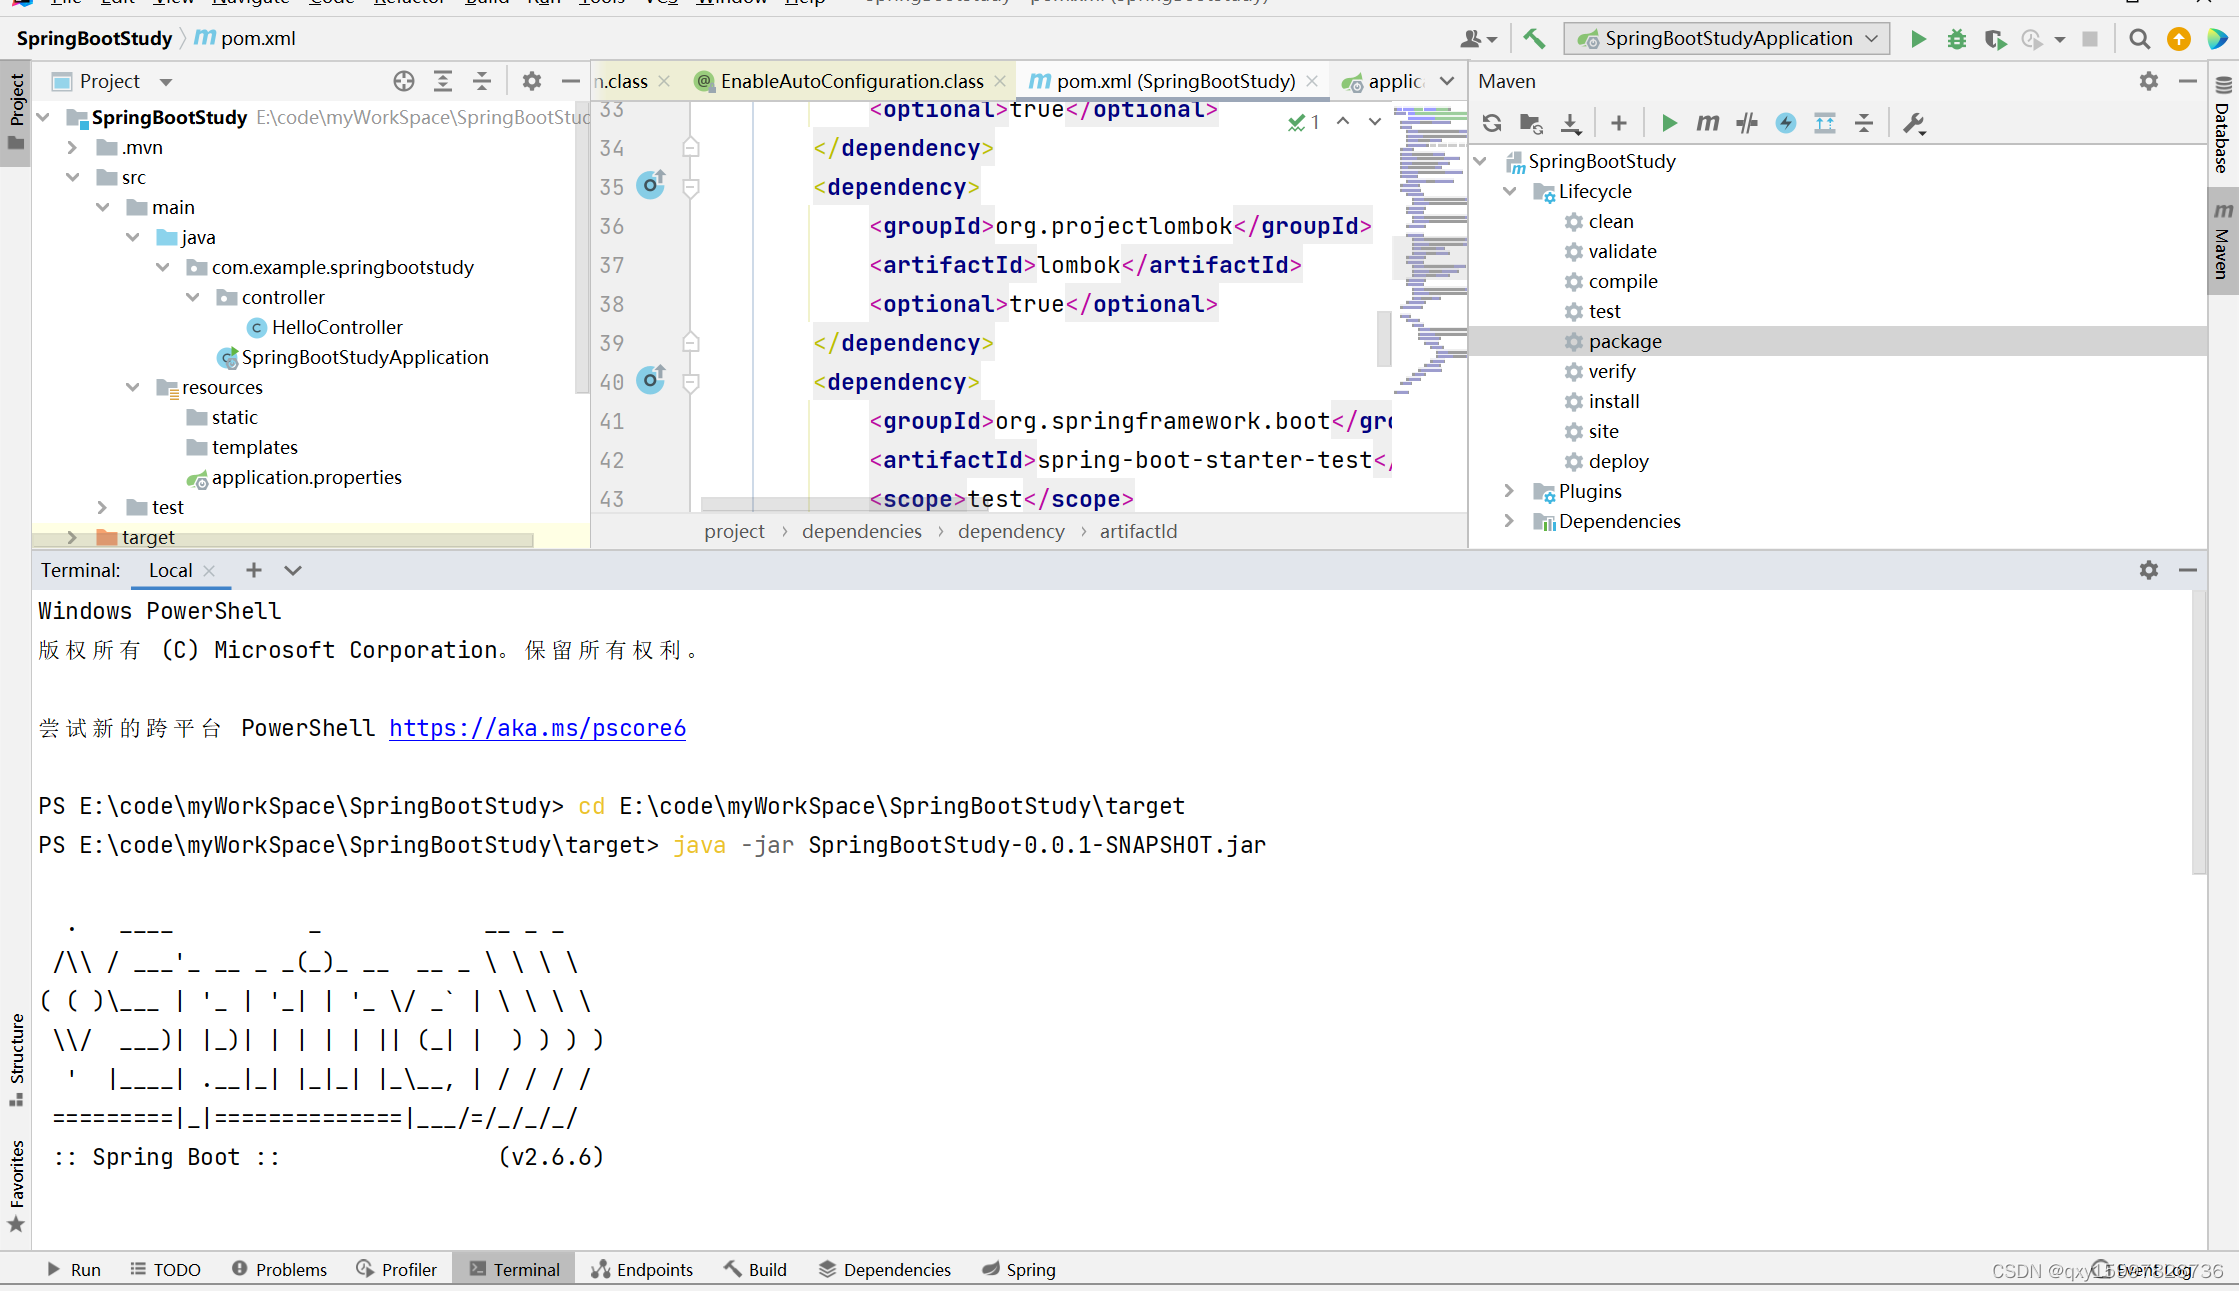Collapse all in Project panel
The width and height of the screenshot is (2239, 1291).
482,81
